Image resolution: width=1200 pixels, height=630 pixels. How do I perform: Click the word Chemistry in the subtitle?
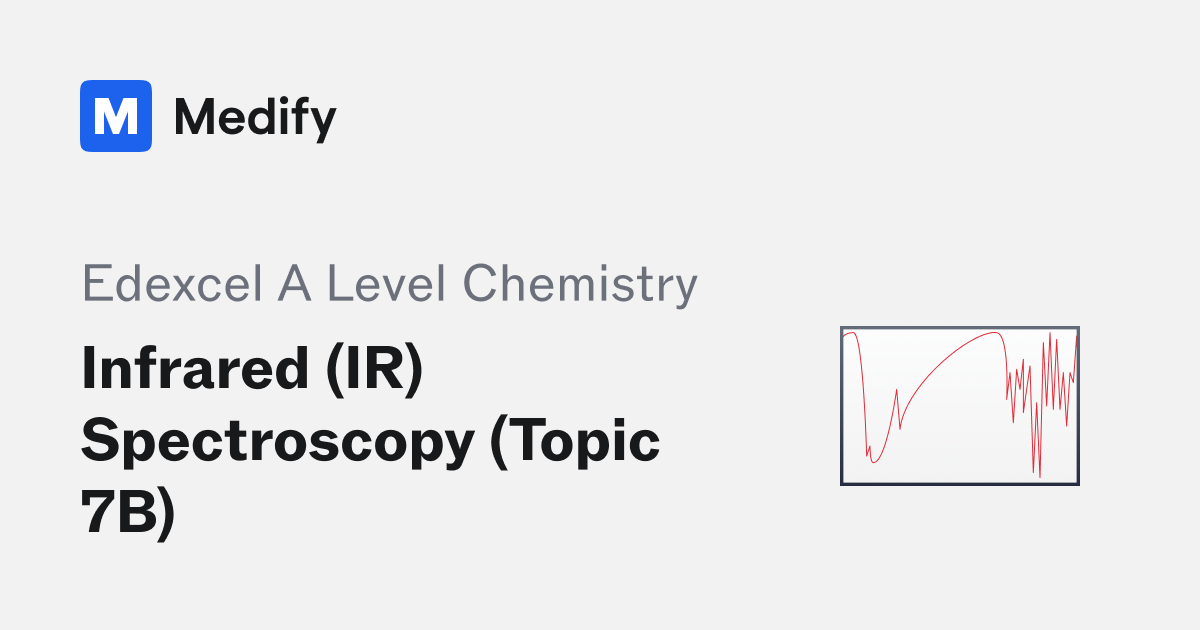point(581,284)
